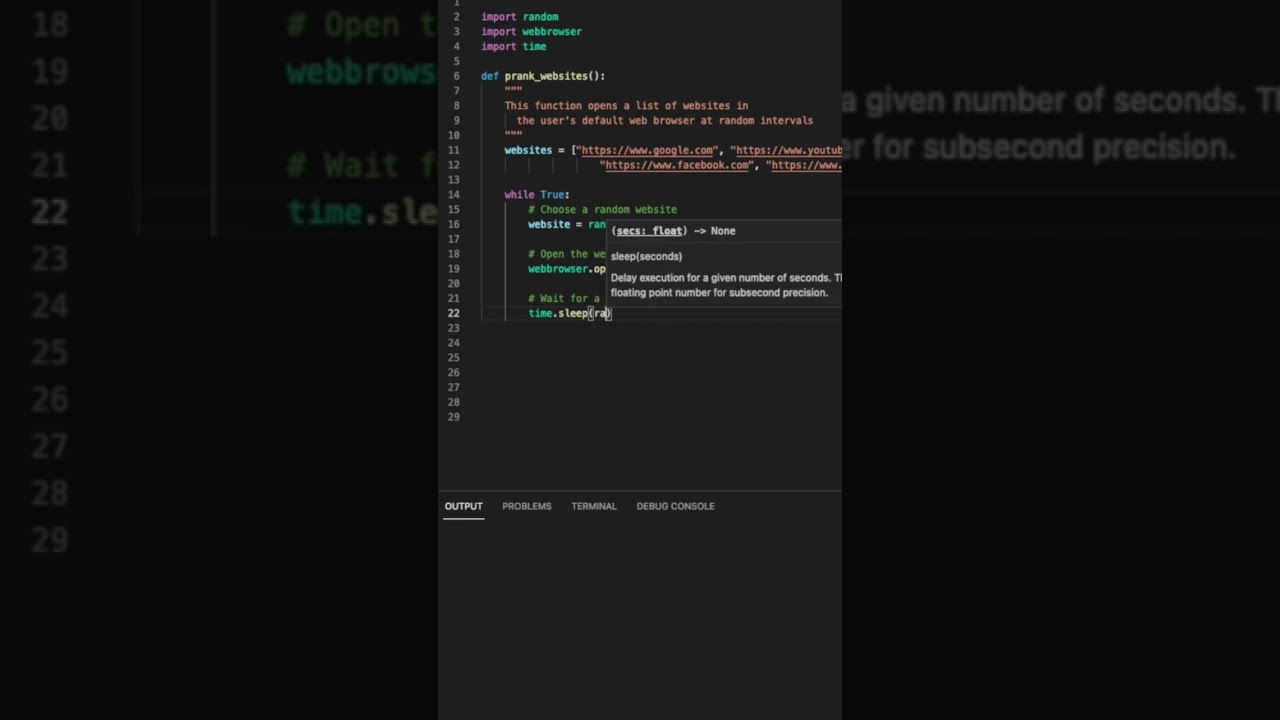Click tooltip signature '(secs: float) -> None'

click(673, 231)
